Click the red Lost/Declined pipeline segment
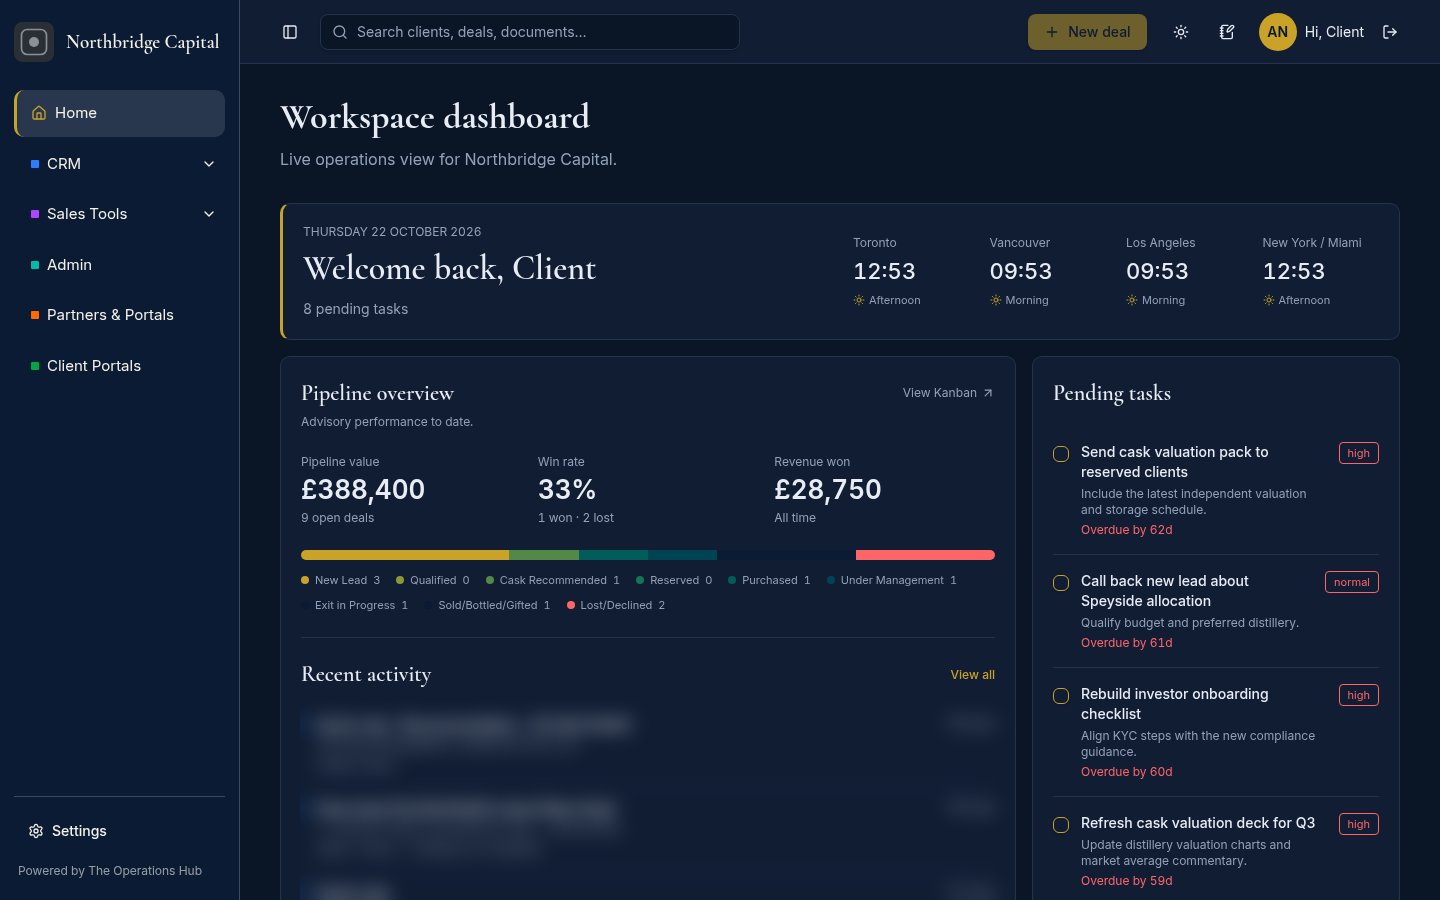The height and width of the screenshot is (900, 1440). [925, 555]
